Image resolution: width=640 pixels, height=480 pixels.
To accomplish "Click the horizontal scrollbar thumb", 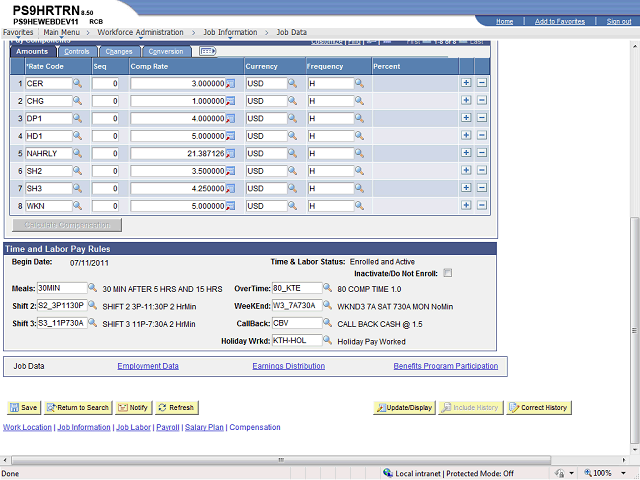I will click(x=281, y=460).
